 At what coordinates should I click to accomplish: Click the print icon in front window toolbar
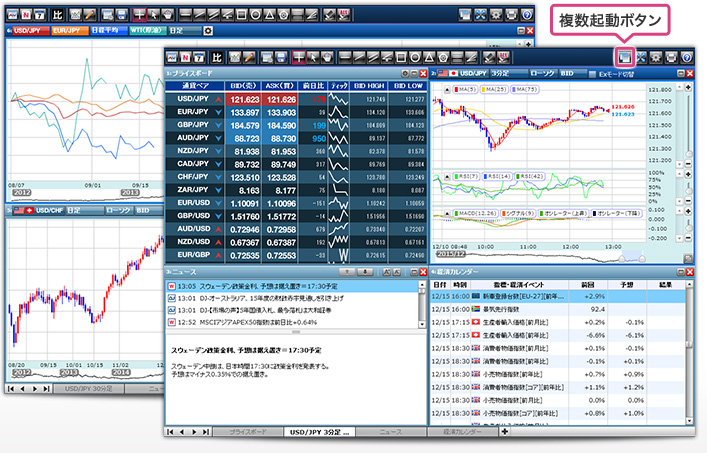[x=671, y=57]
